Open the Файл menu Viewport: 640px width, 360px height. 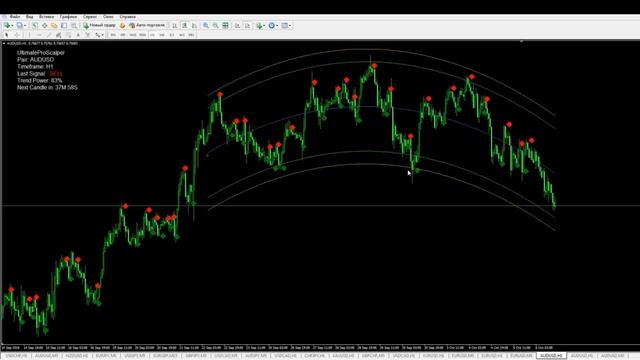15,17
